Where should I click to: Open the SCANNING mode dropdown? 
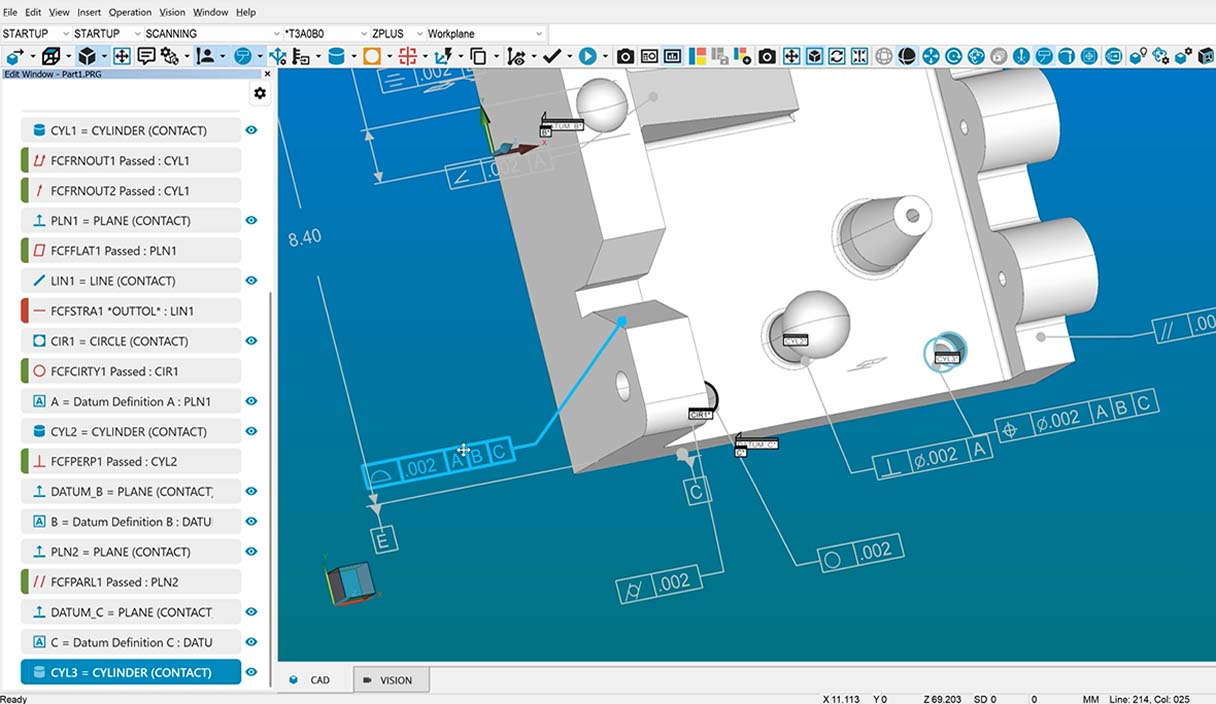point(276,34)
